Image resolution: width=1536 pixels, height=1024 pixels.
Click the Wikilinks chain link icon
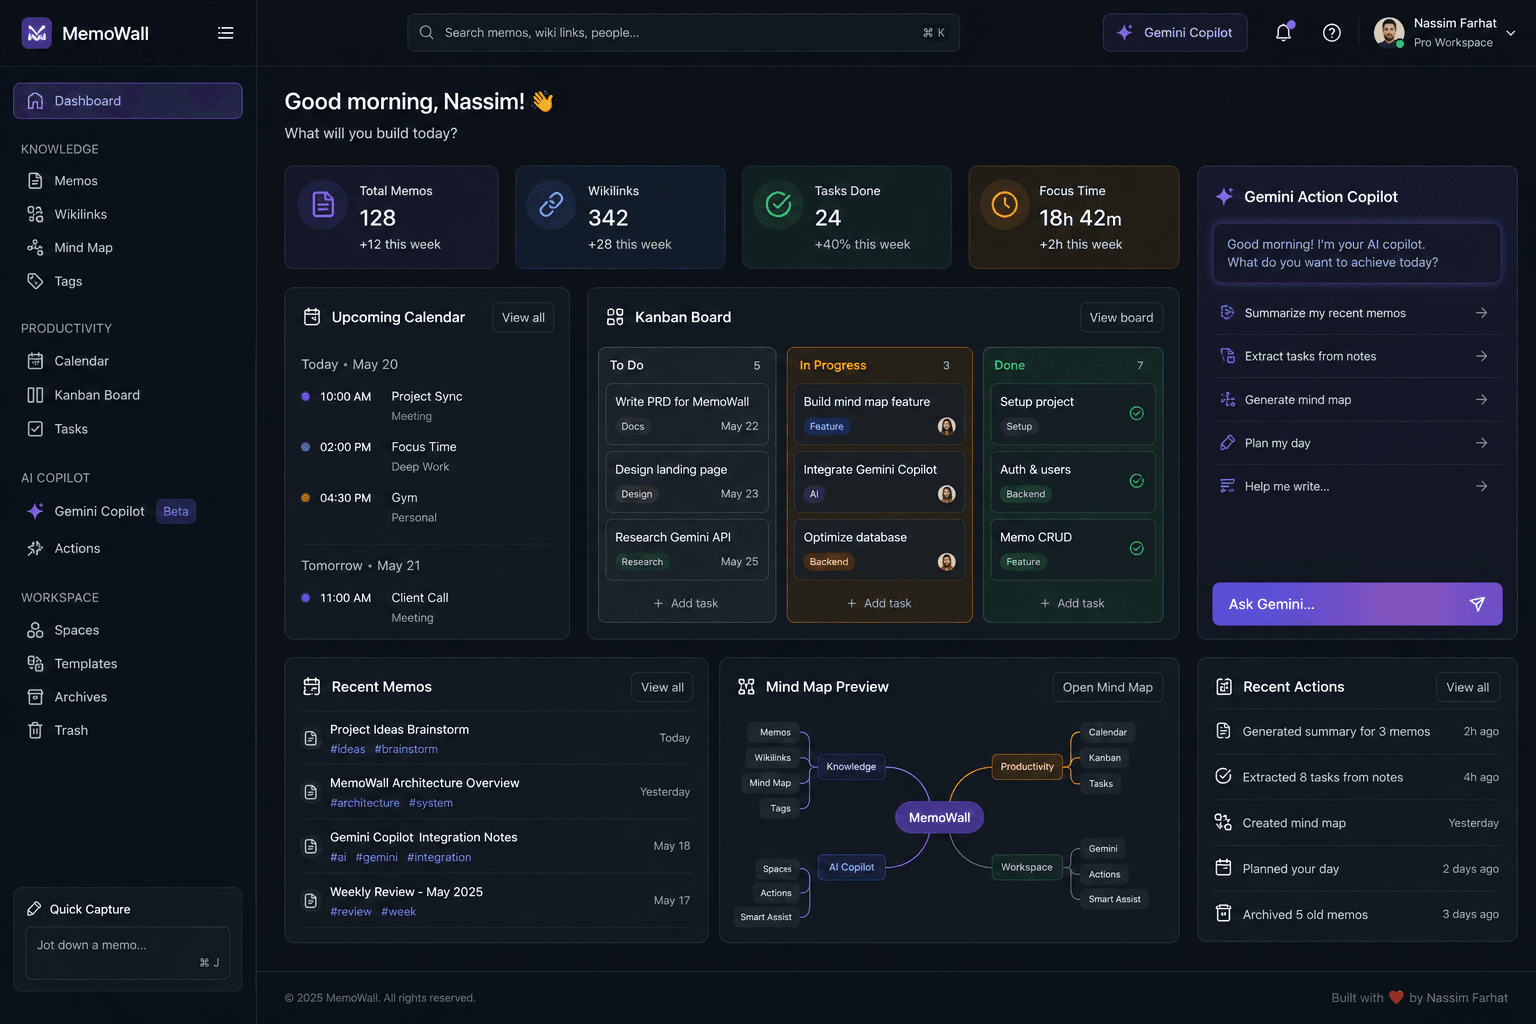coord(551,204)
